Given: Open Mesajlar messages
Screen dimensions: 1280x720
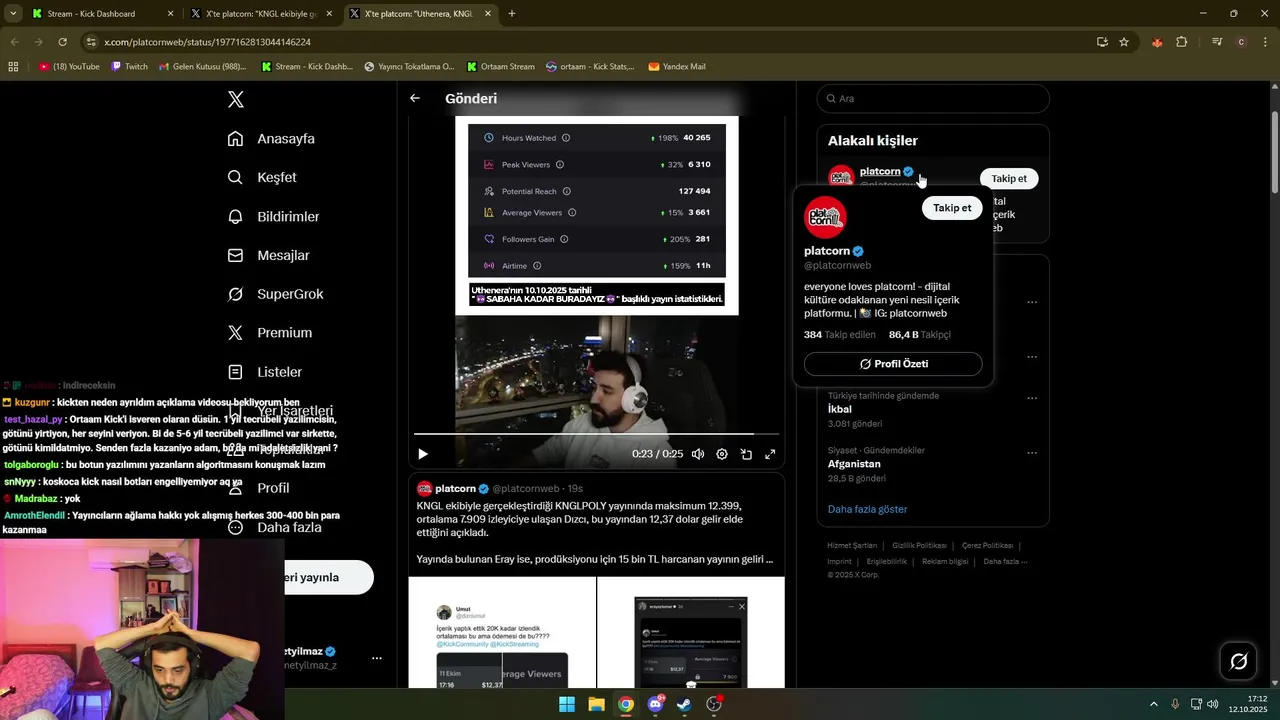Looking at the screenshot, I should pos(268,255).
